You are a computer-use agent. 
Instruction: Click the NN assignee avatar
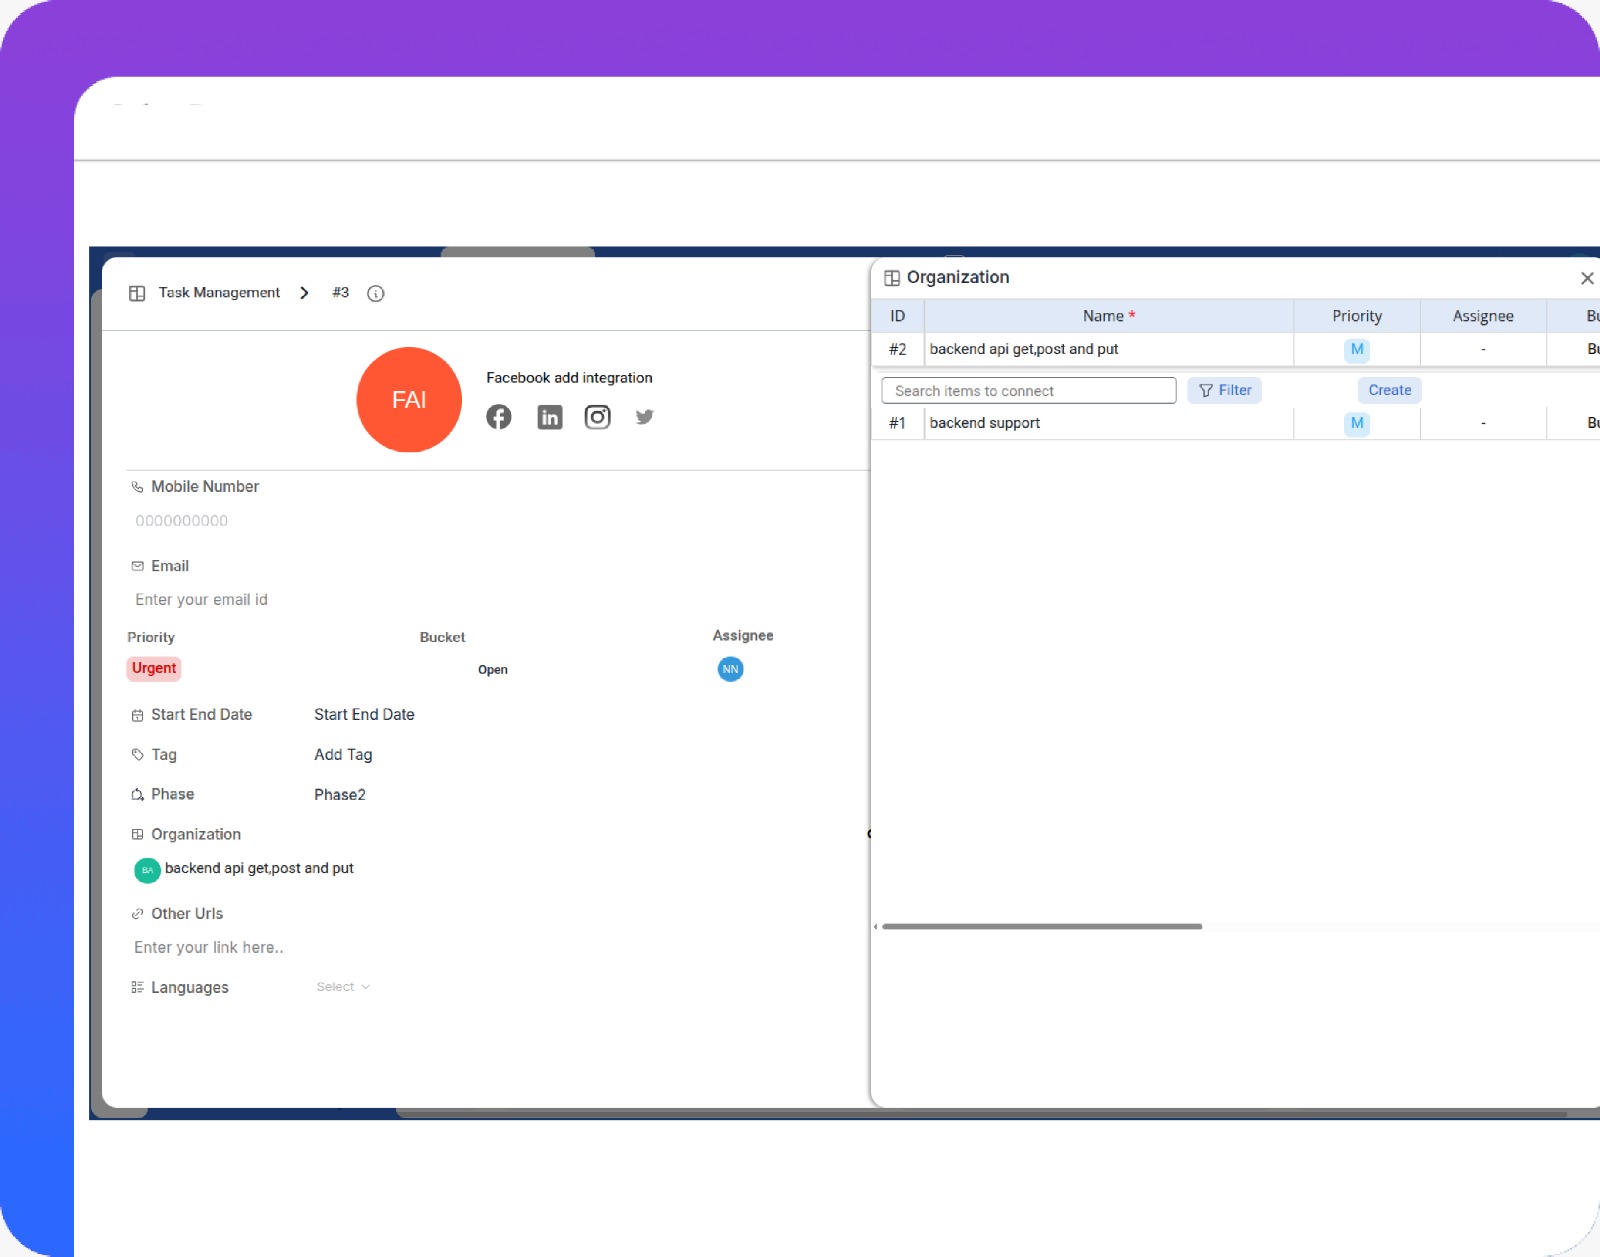tap(730, 669)
